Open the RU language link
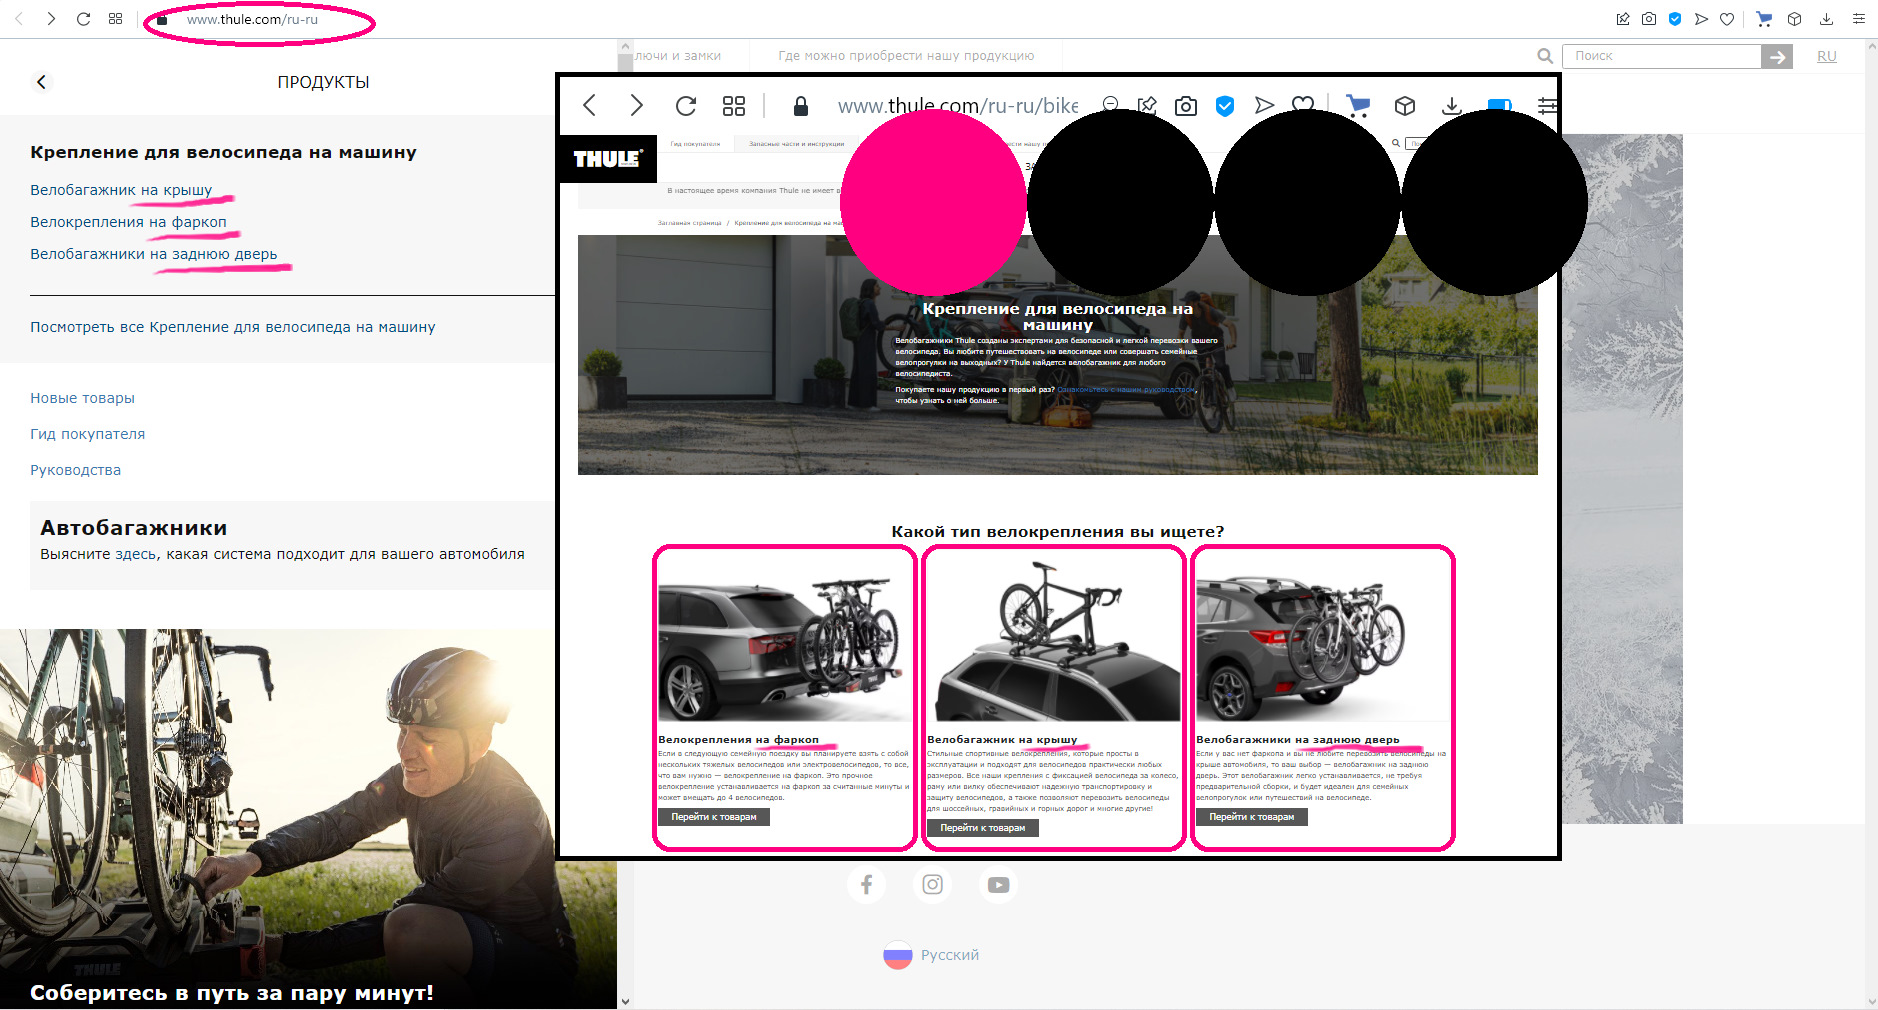The image size is (1878, 1010). coord(1827,56)
